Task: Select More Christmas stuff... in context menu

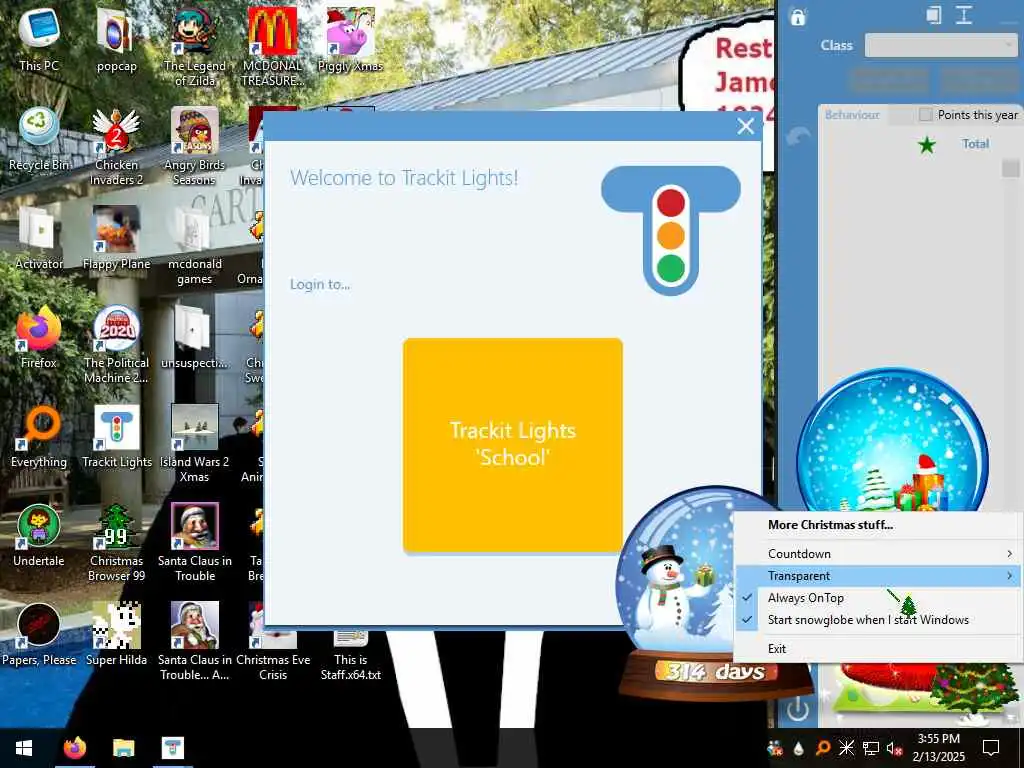Action: click(x=830, y=525)
